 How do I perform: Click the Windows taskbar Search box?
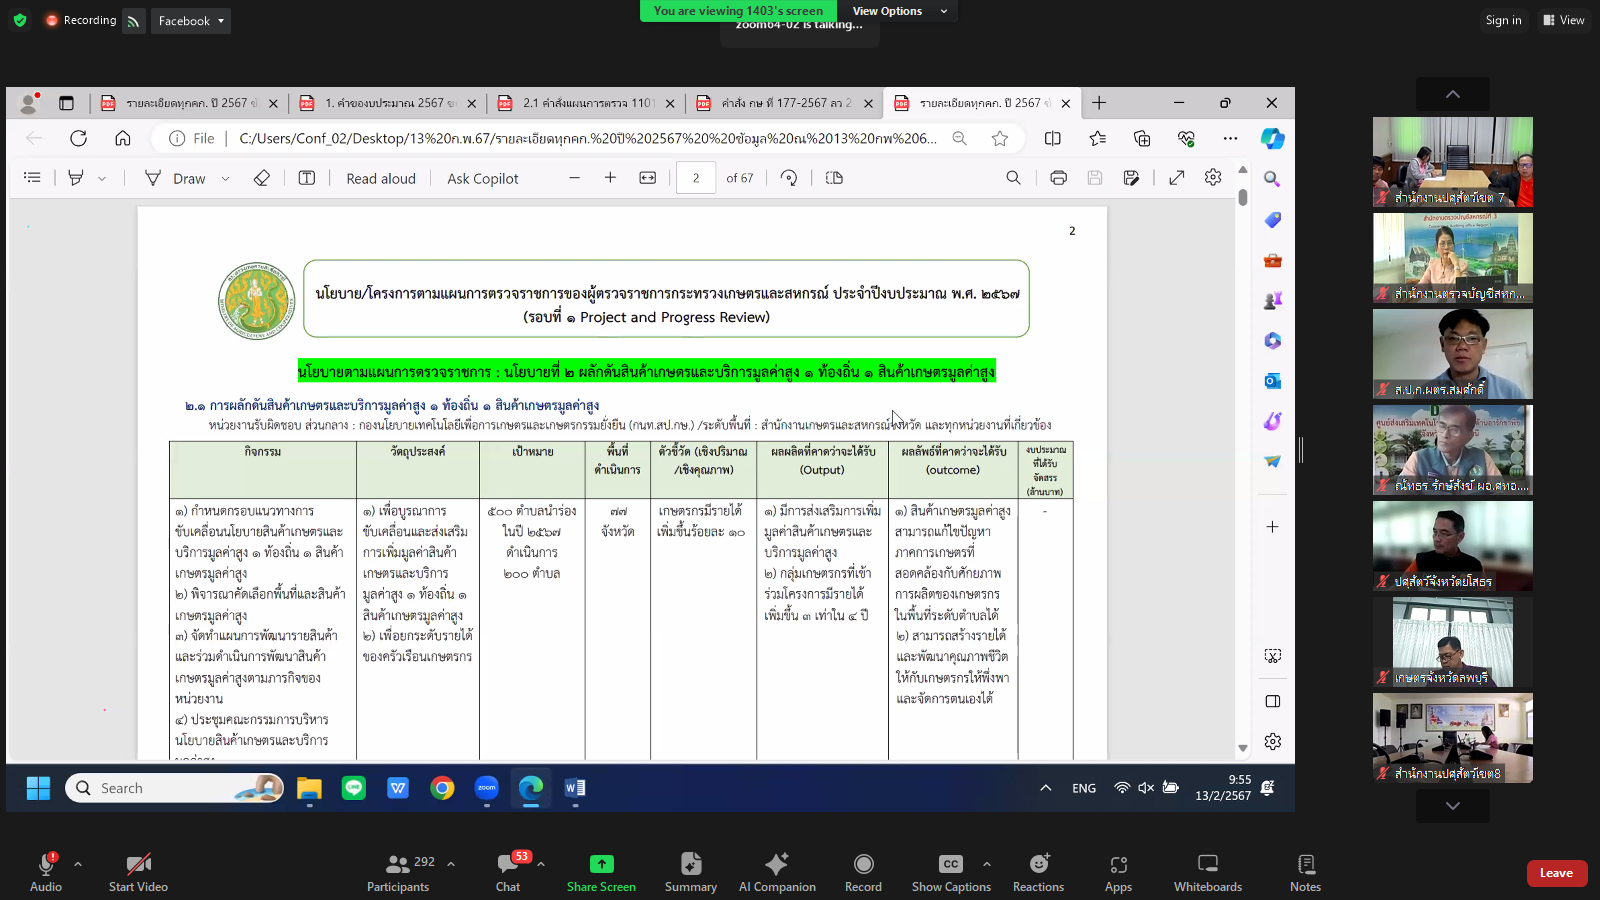coord(175,788)
